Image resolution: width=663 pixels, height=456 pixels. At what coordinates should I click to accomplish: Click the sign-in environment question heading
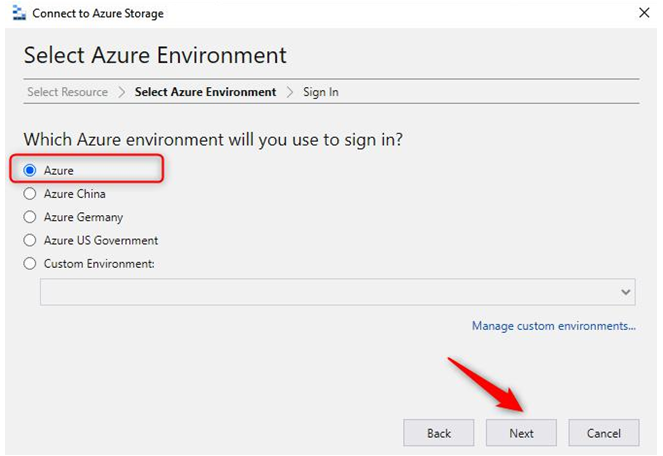click(213, 139)
